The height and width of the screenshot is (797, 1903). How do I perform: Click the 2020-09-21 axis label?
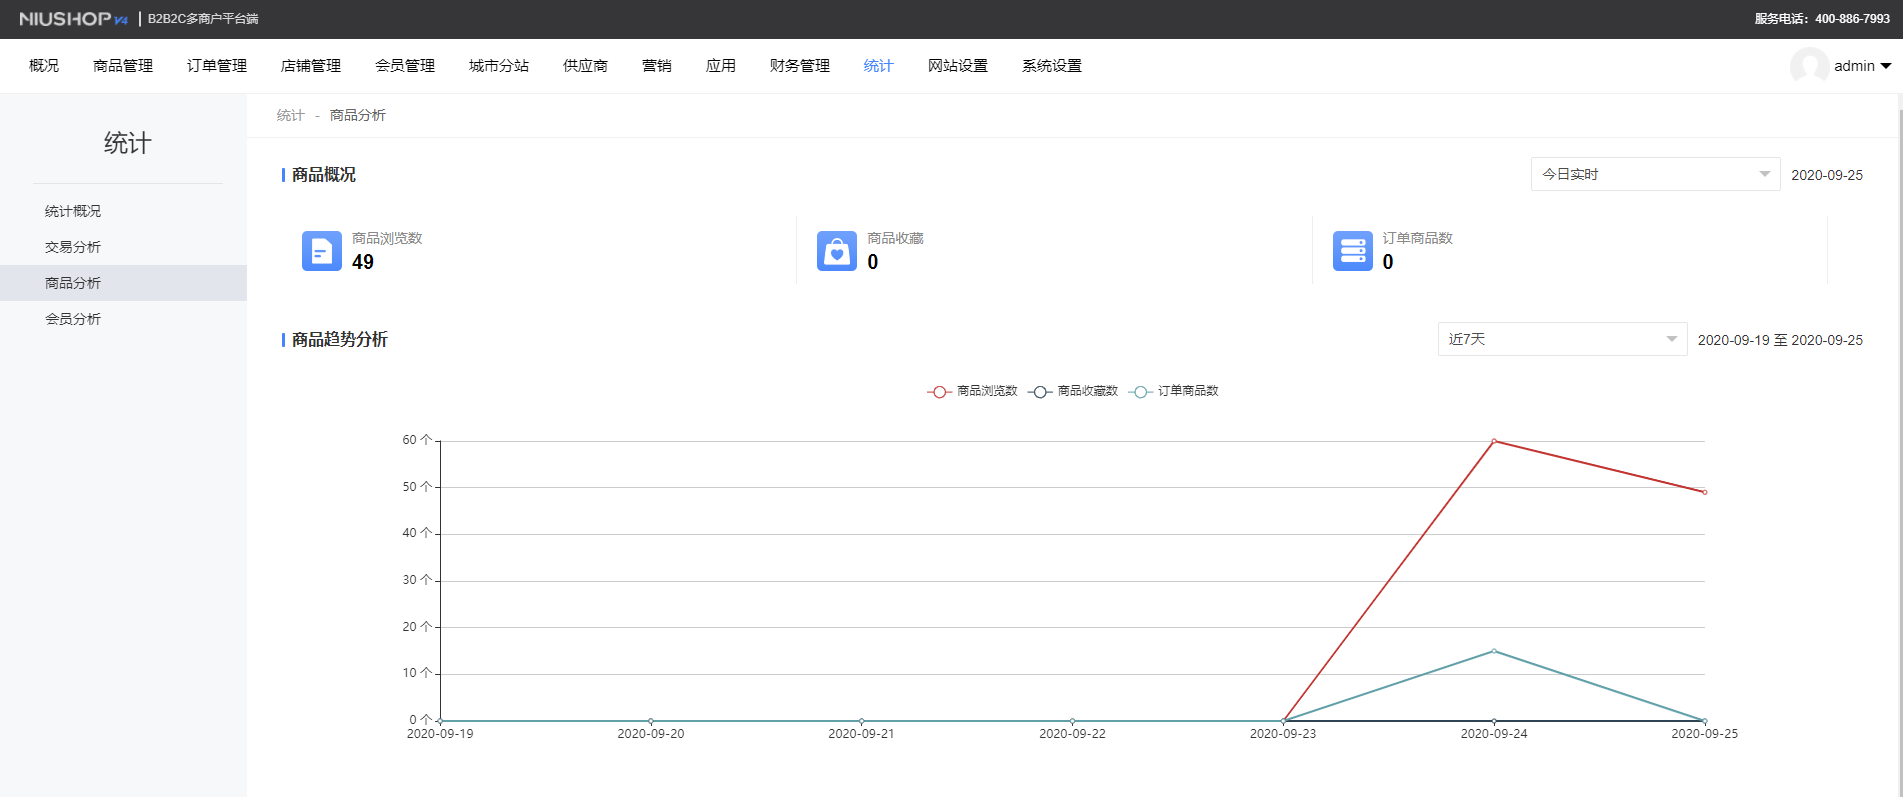click(861, 734)
